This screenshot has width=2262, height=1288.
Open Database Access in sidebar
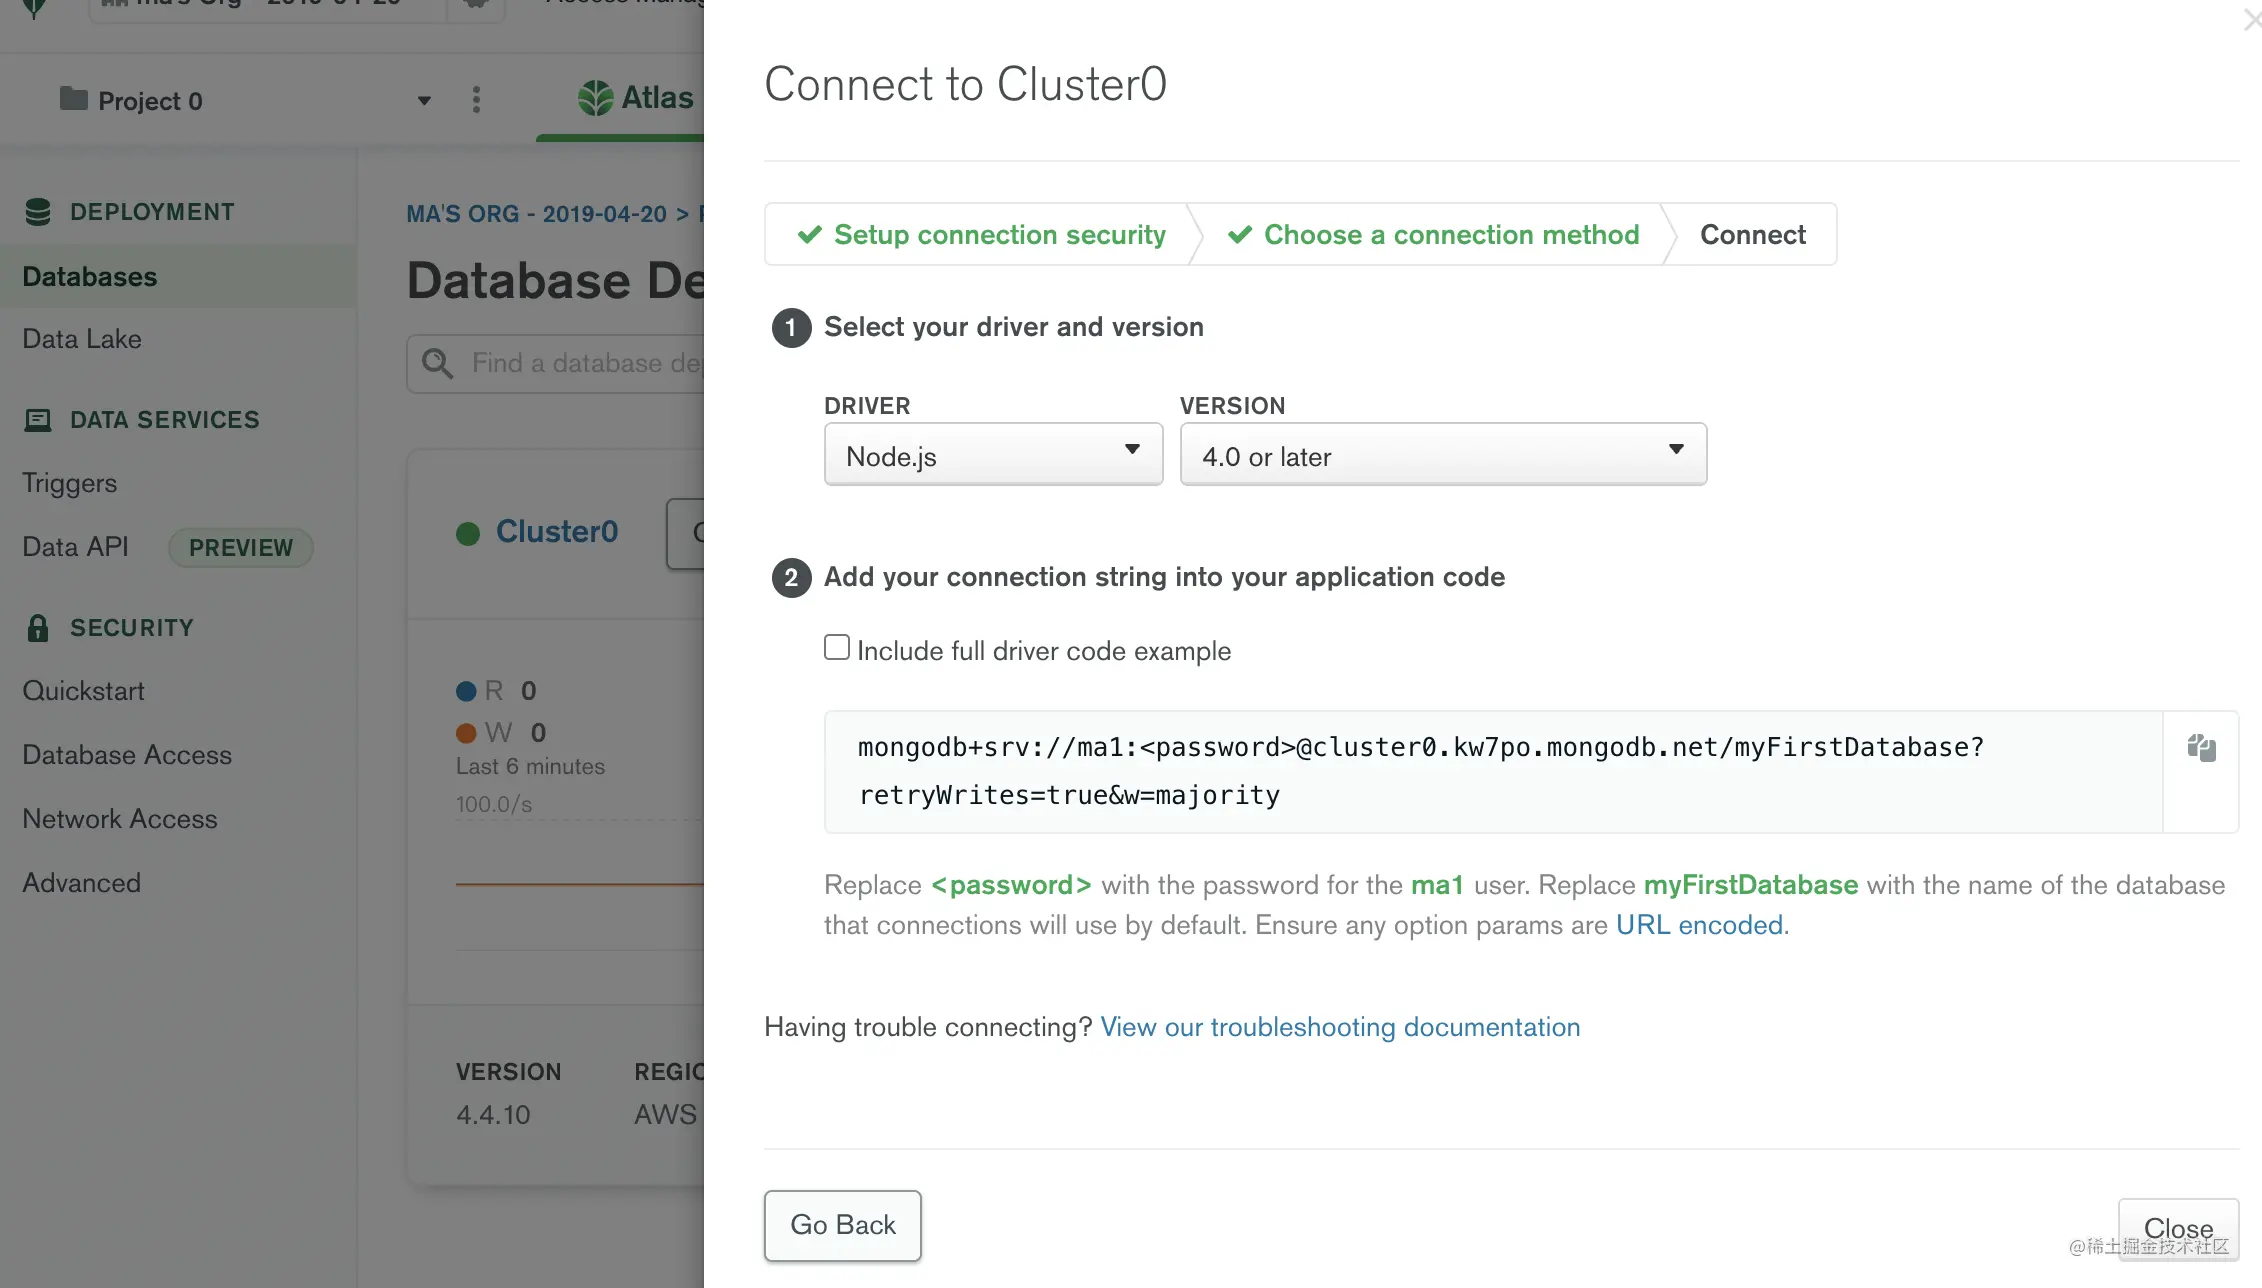(127, 755)
